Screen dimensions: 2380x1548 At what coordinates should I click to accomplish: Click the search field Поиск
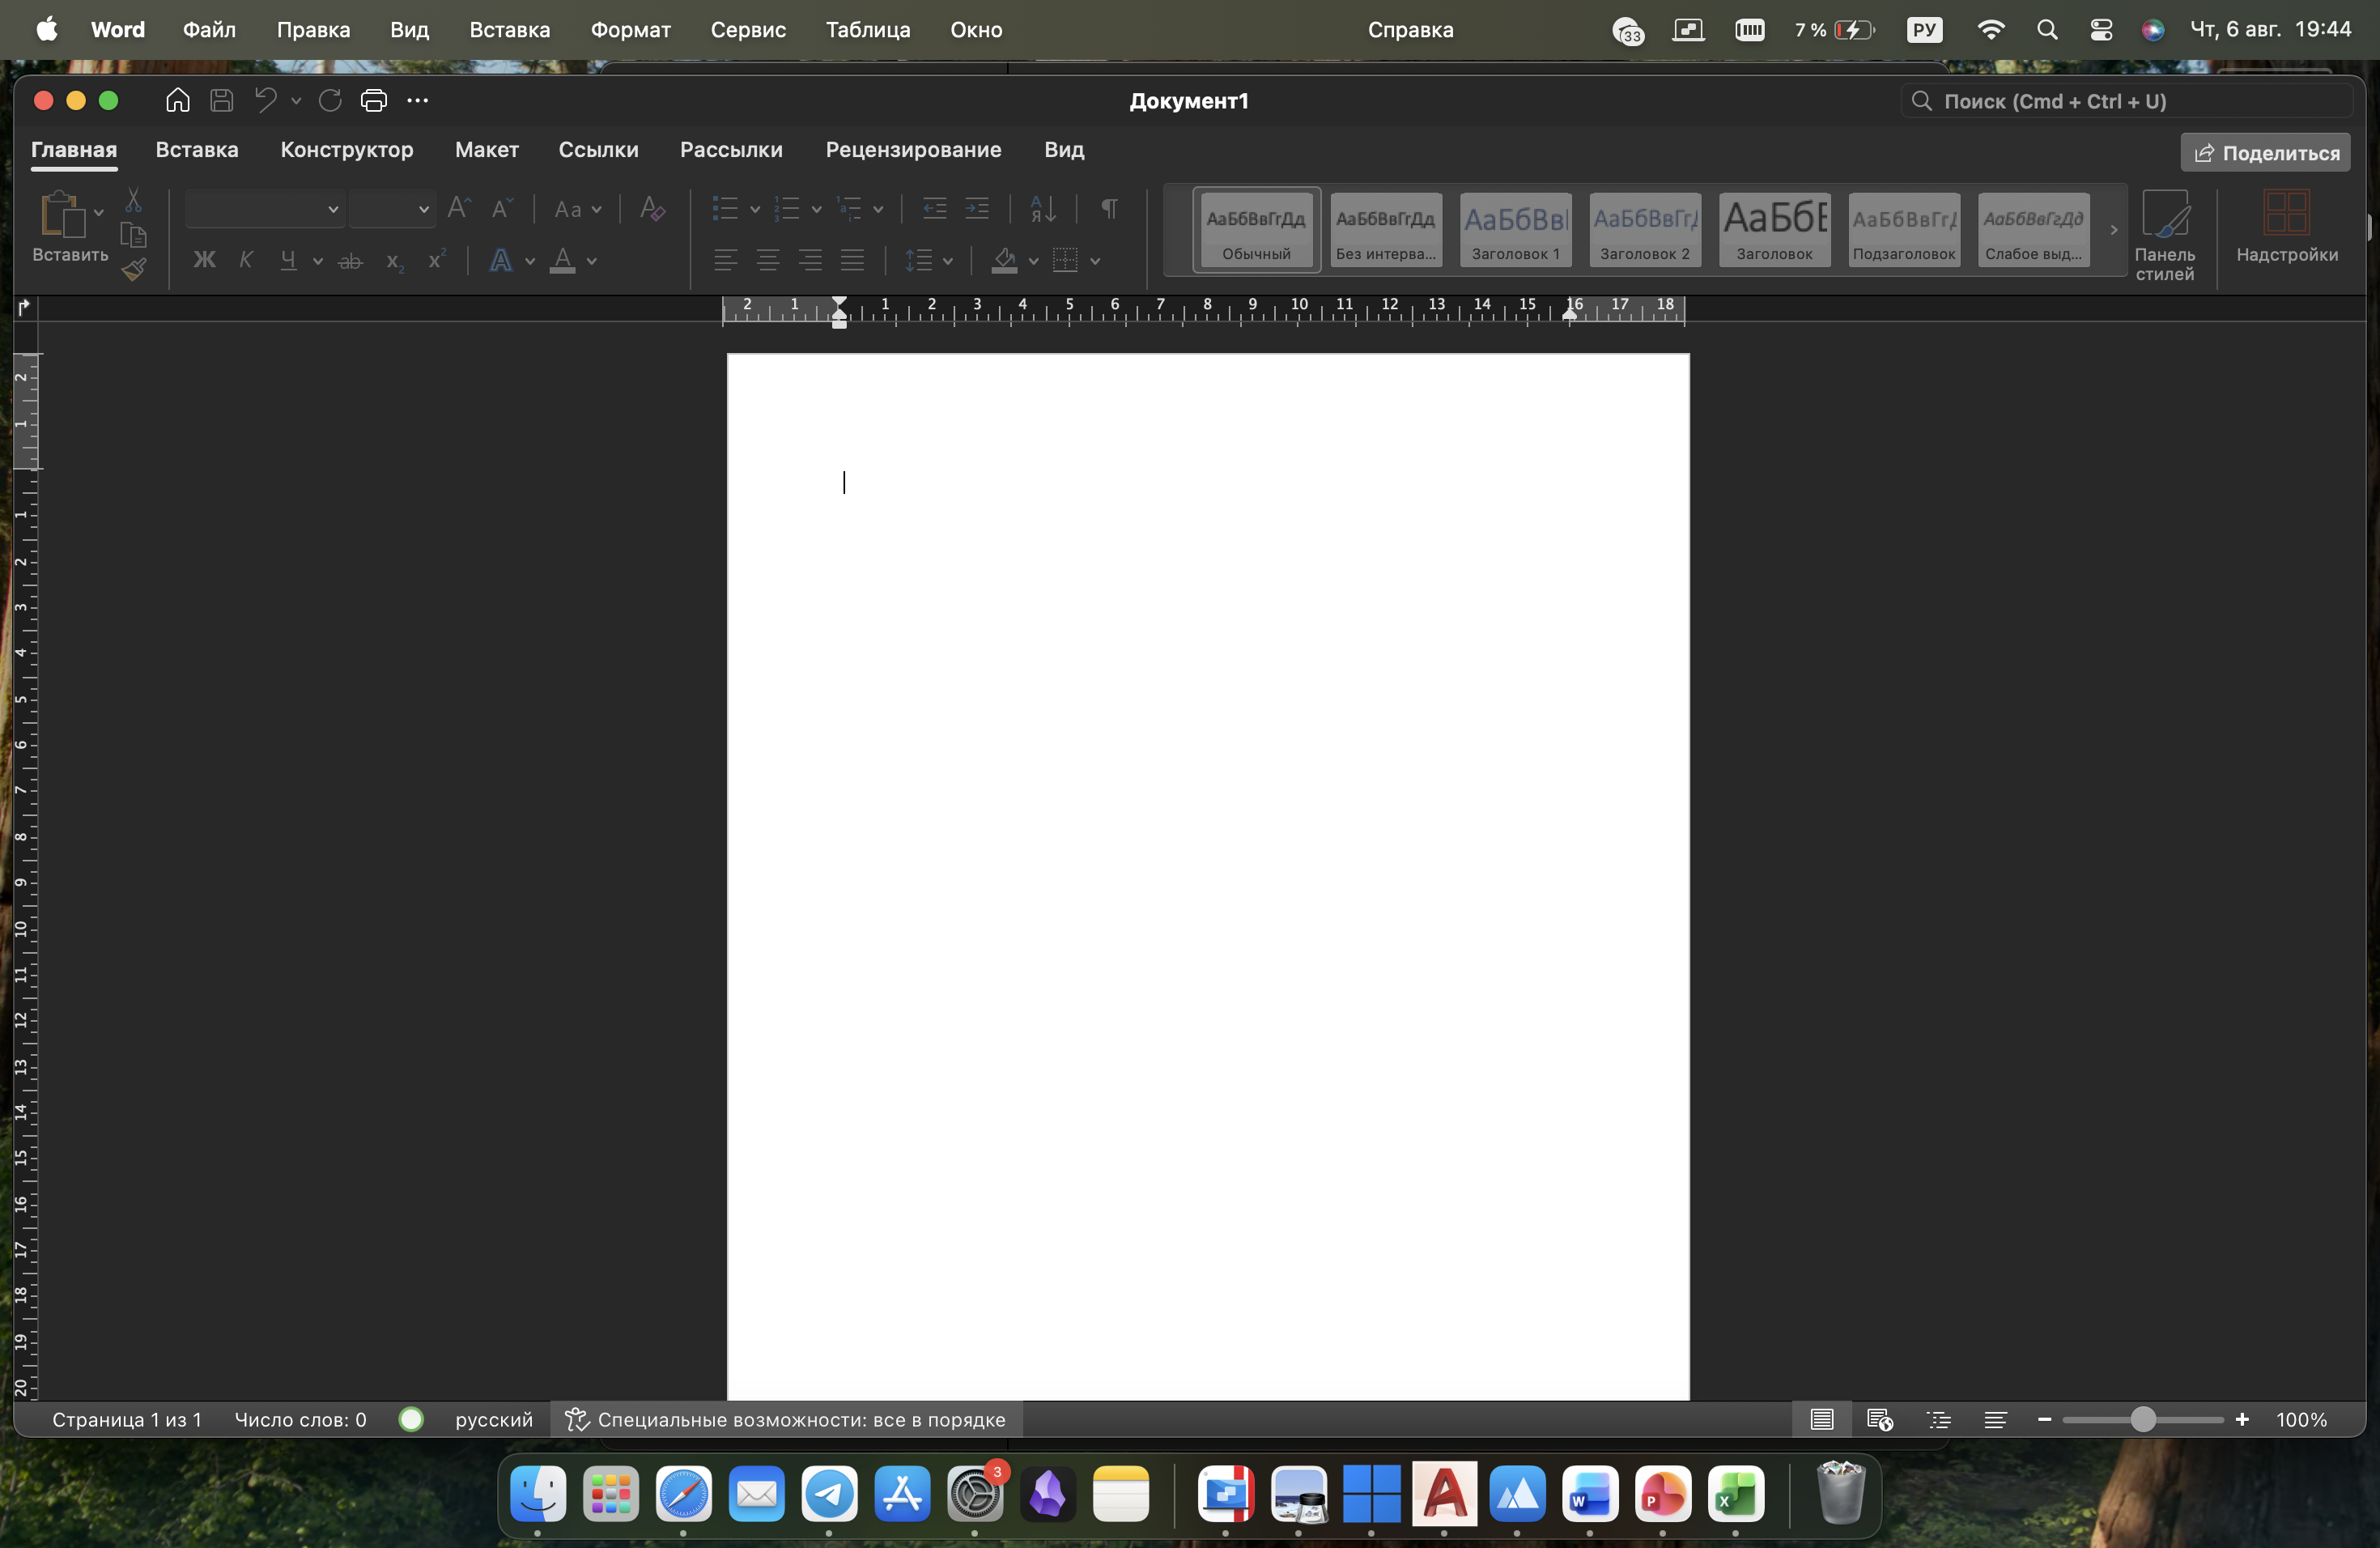click(2125, 101)
